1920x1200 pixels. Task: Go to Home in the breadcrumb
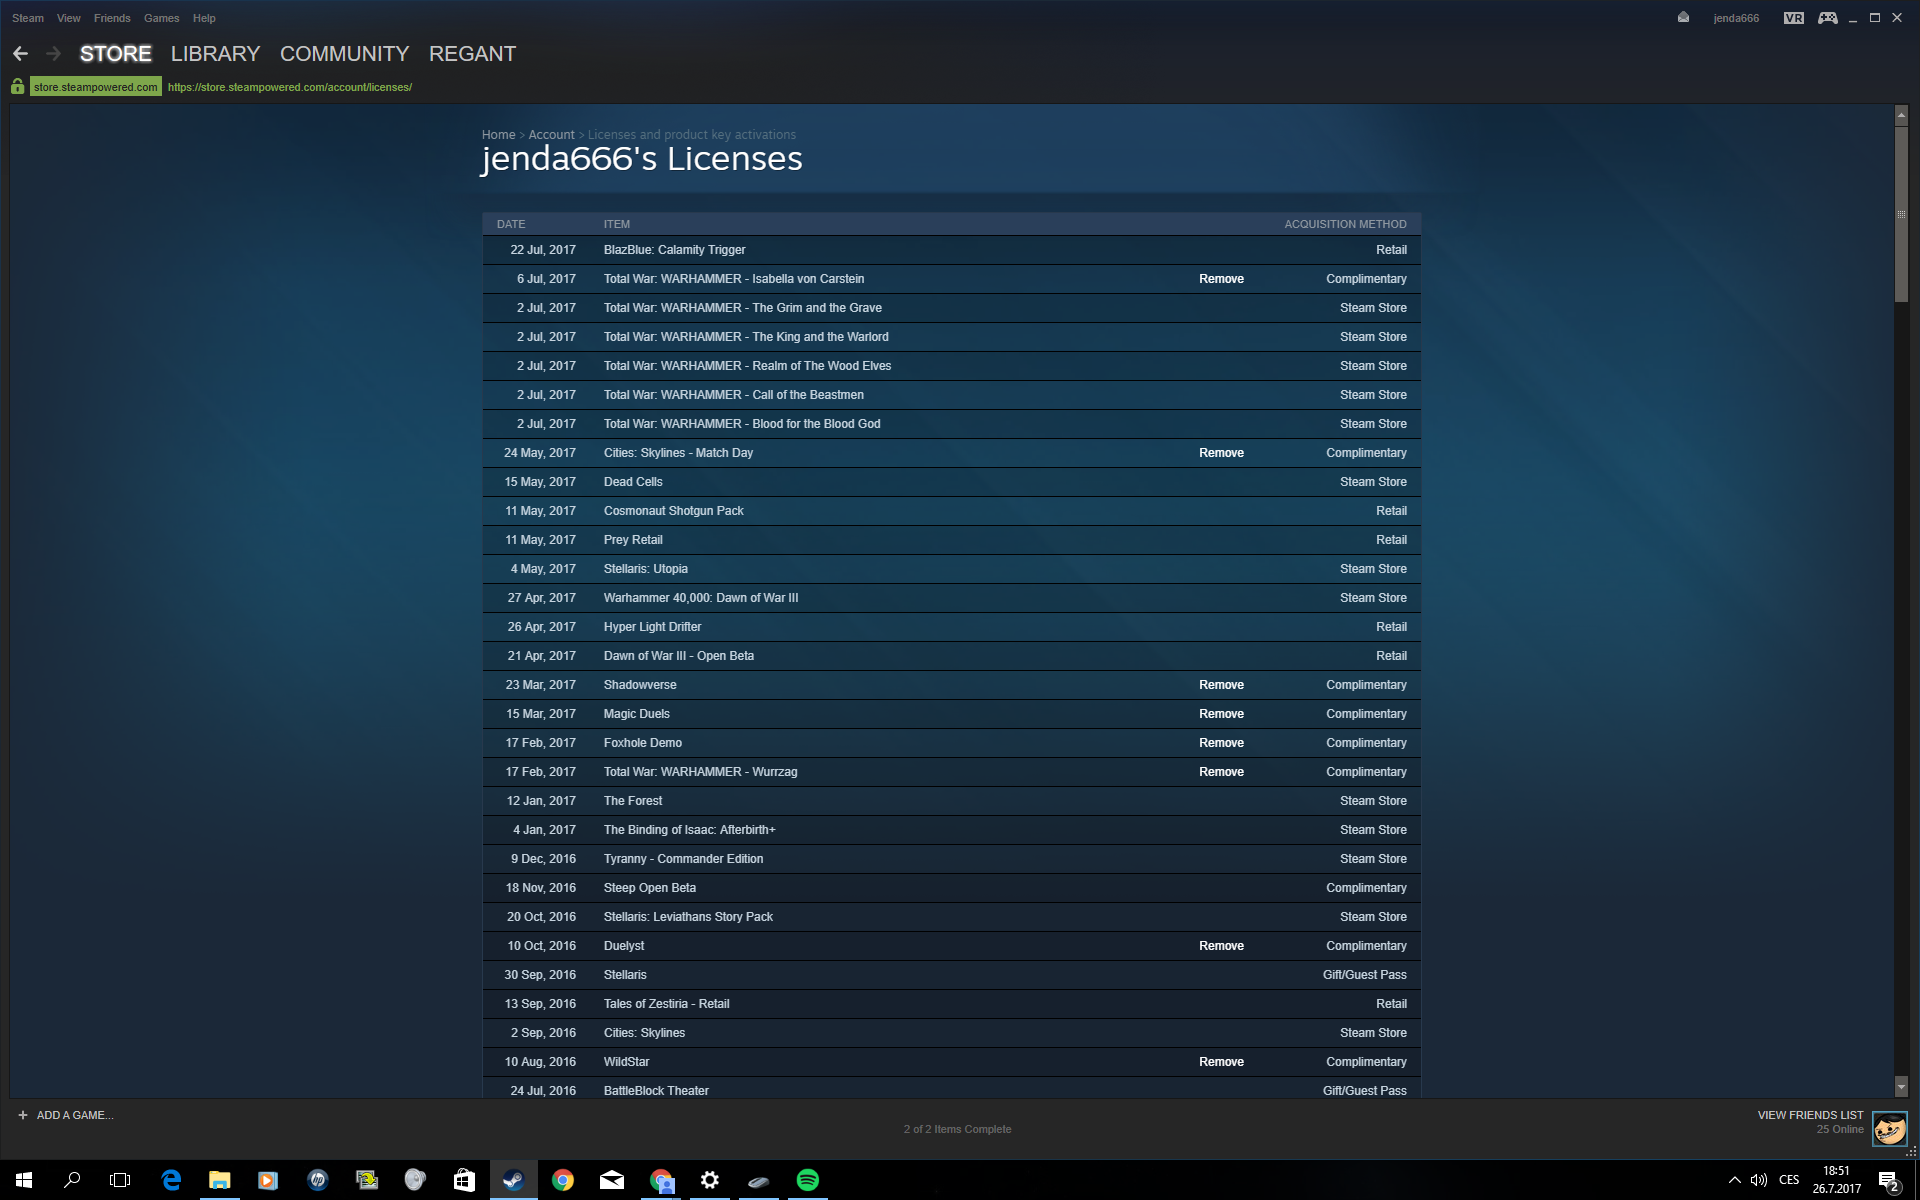click(498, 135)
